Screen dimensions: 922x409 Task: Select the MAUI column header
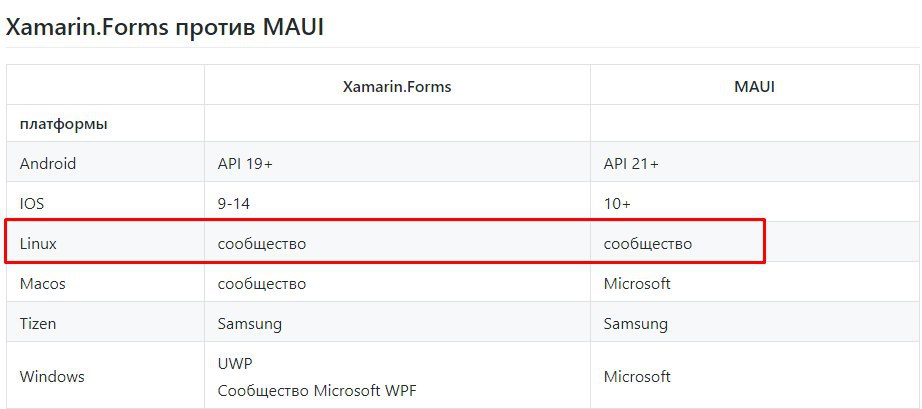click(754, 87)
